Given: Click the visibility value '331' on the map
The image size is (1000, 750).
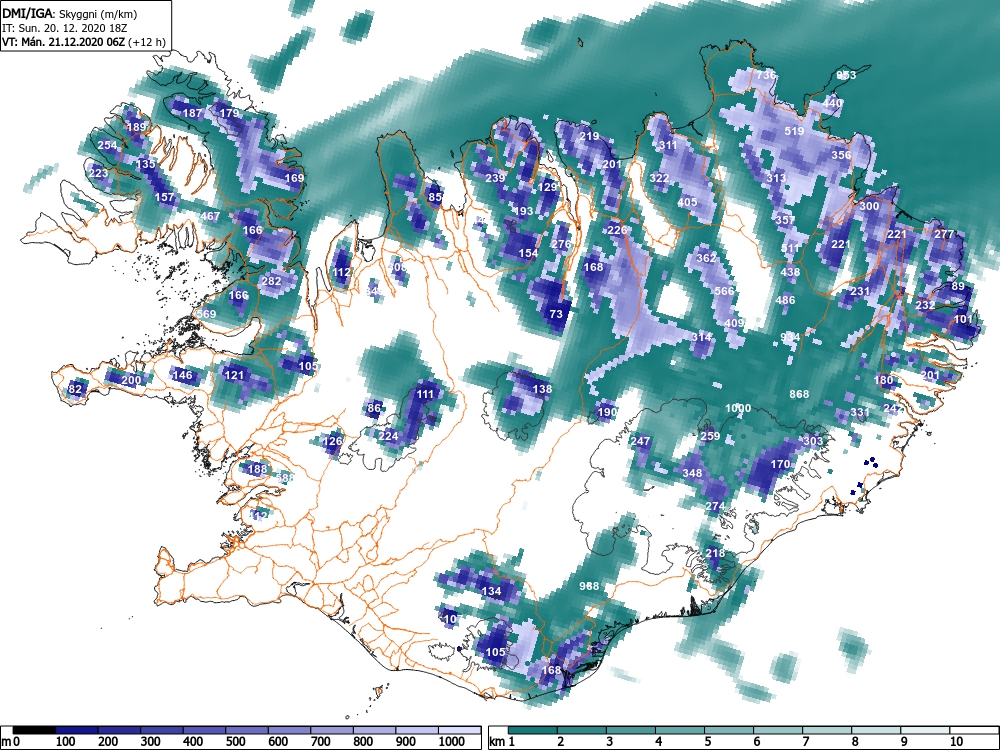Looking at the screenshot, I should click(860, 412).
